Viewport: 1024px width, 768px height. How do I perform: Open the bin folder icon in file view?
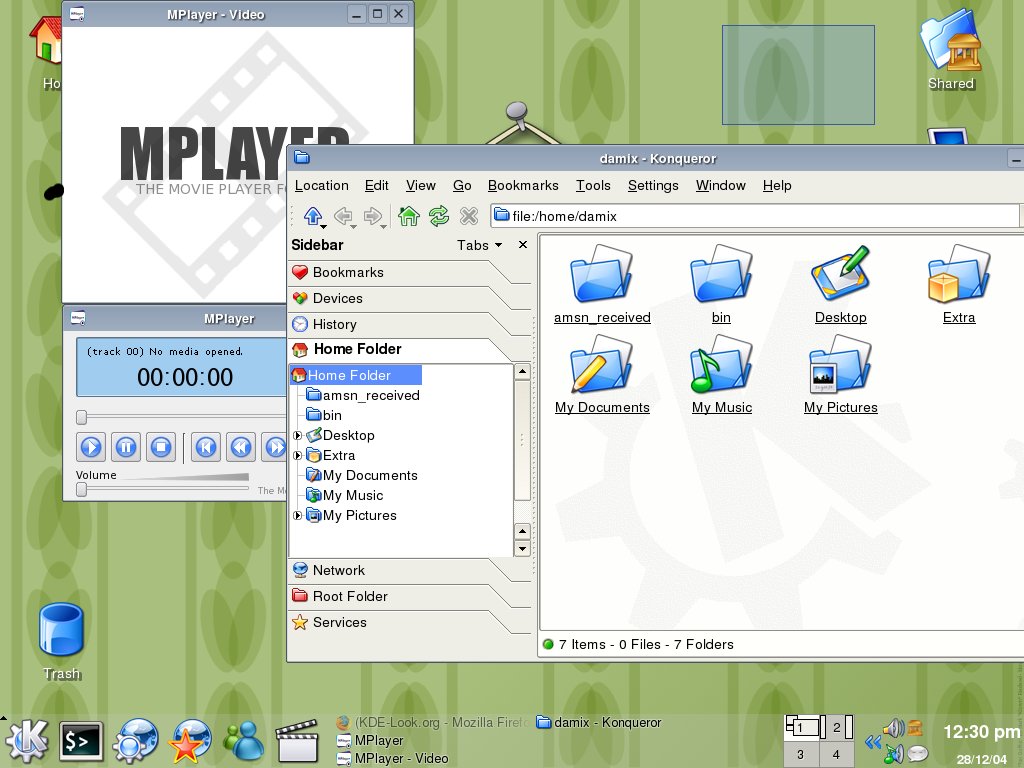(722, 274)
